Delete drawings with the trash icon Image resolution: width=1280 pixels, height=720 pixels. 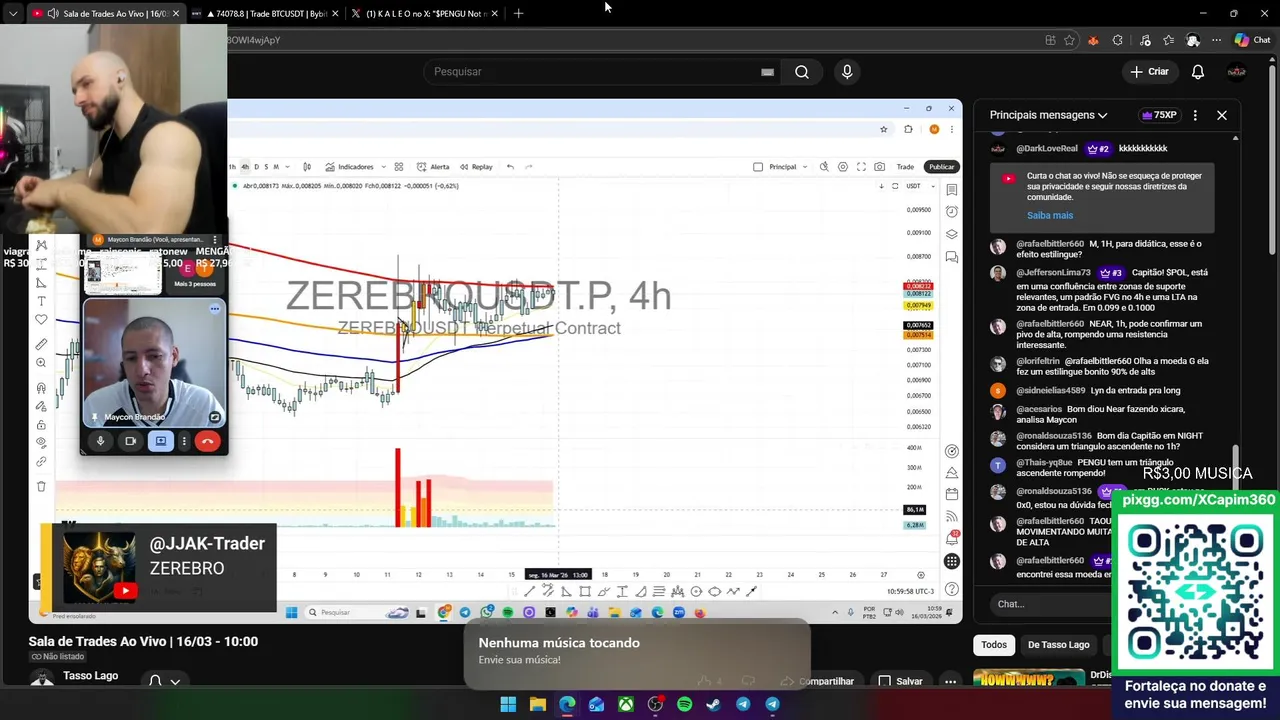tap(41, 486)
